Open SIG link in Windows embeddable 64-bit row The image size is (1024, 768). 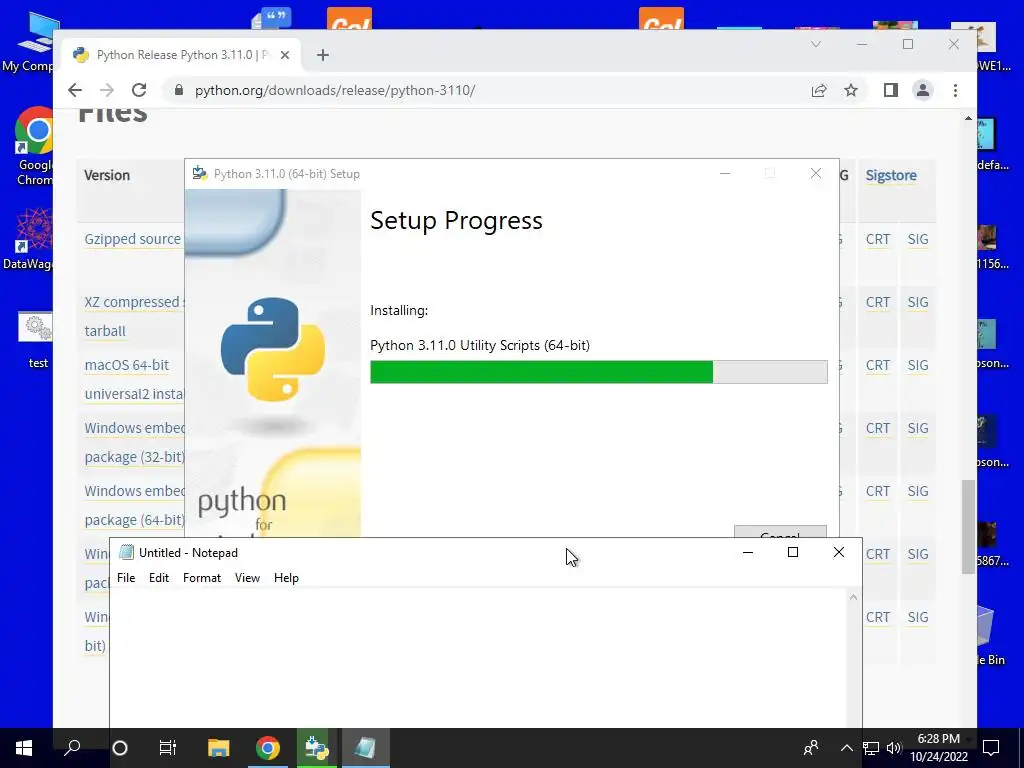click(x=918, y=491)
